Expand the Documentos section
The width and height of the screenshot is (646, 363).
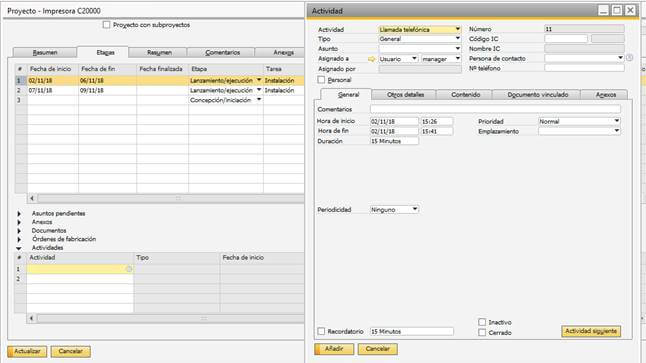point(19,231)
